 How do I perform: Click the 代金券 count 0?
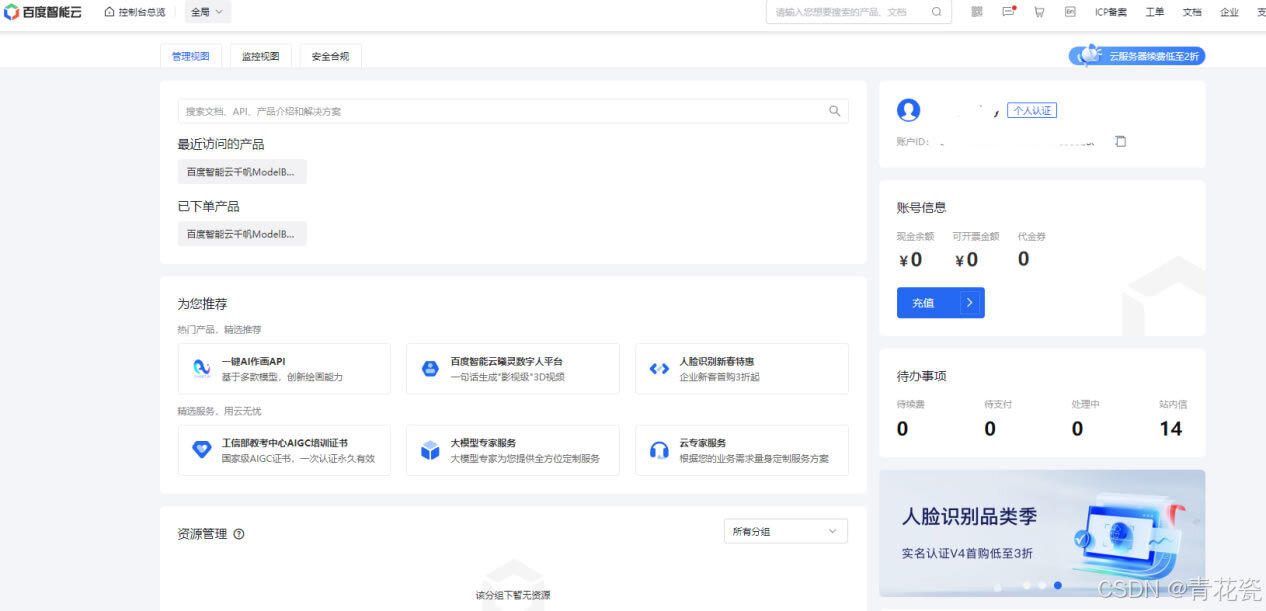1023,259
